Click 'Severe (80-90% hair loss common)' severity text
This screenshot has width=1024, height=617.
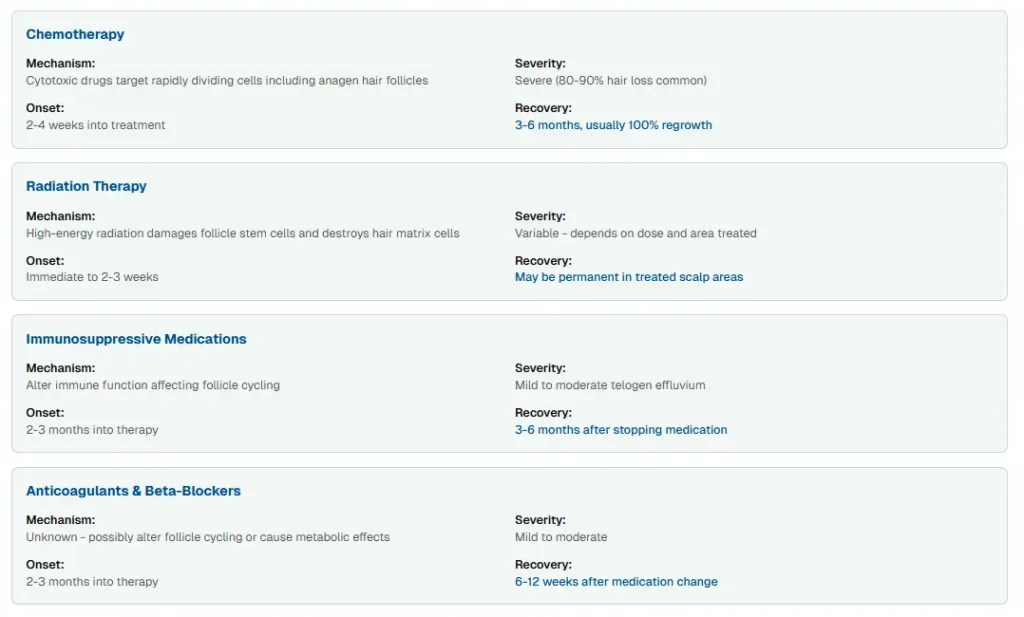(611, 80)
